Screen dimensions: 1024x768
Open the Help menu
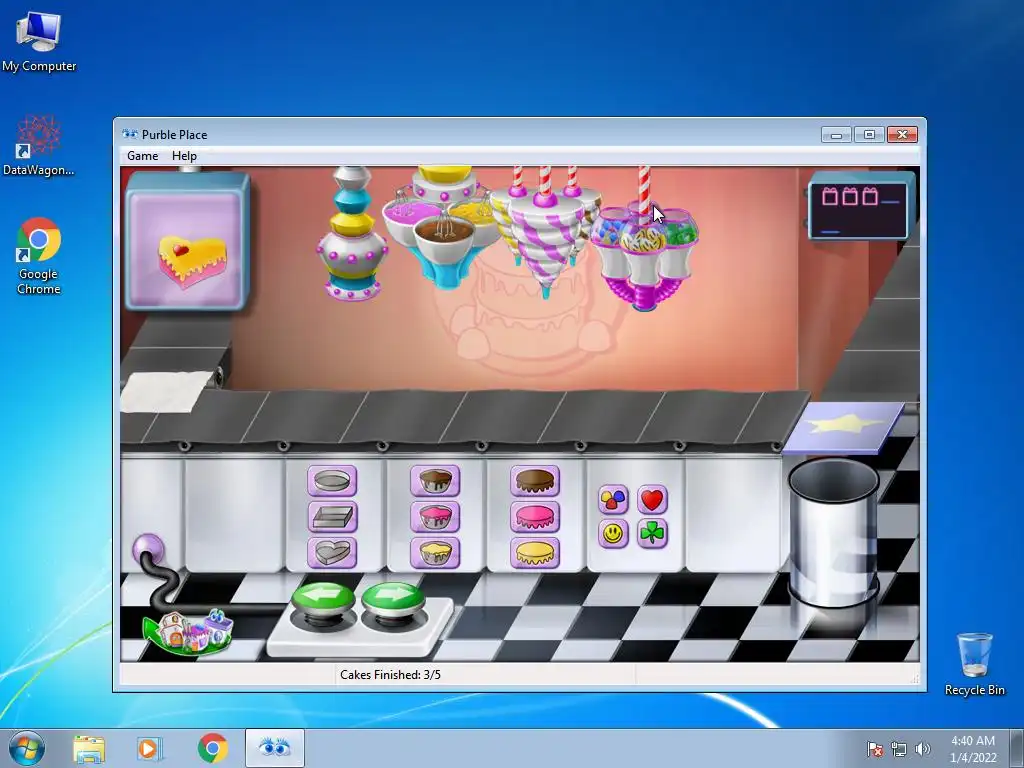coord(184,156)
